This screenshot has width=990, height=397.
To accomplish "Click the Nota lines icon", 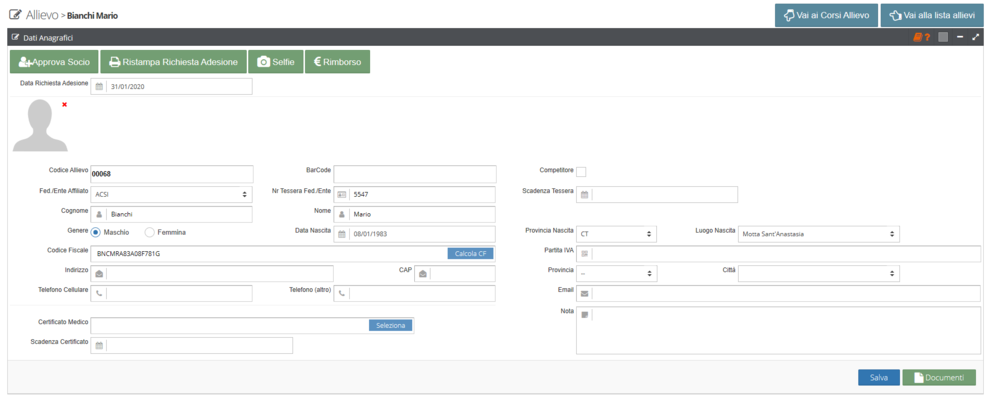I will coord(585,314).
